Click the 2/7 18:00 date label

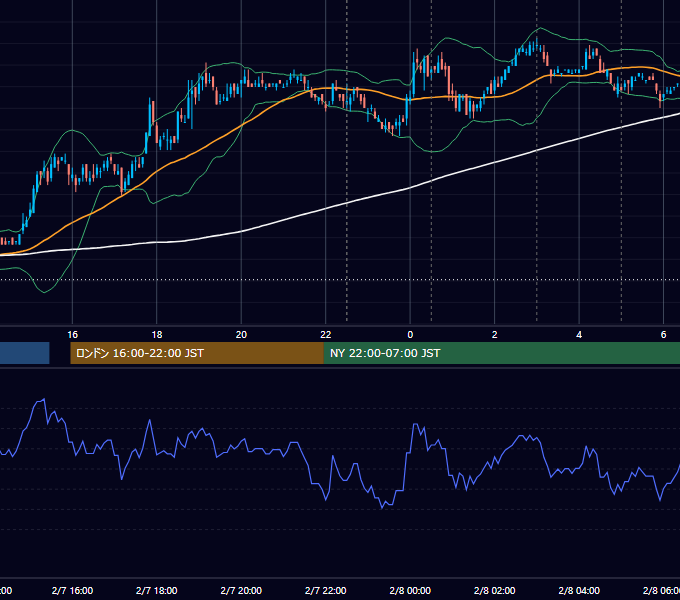157,590
